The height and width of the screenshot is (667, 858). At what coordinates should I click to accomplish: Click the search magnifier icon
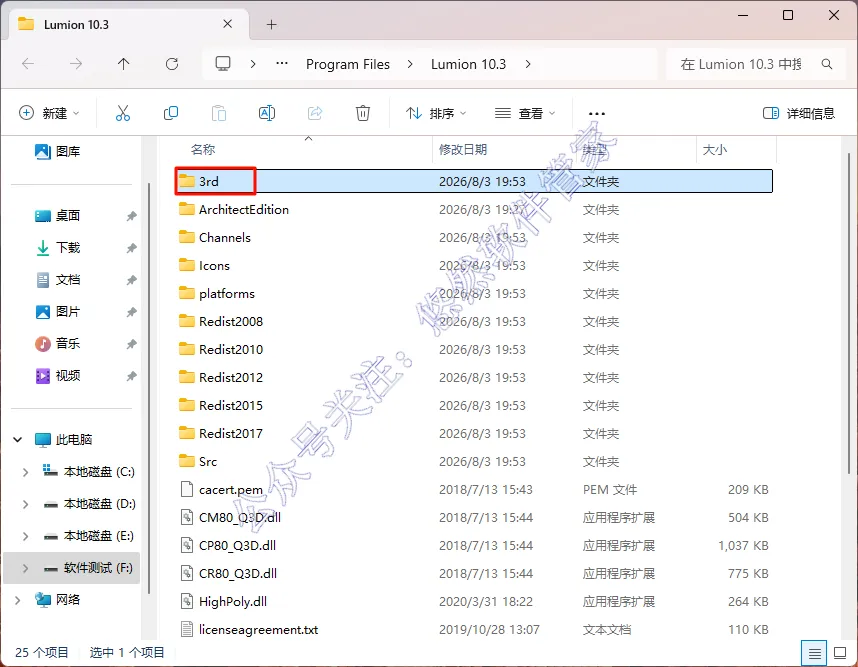click(827, 64)
